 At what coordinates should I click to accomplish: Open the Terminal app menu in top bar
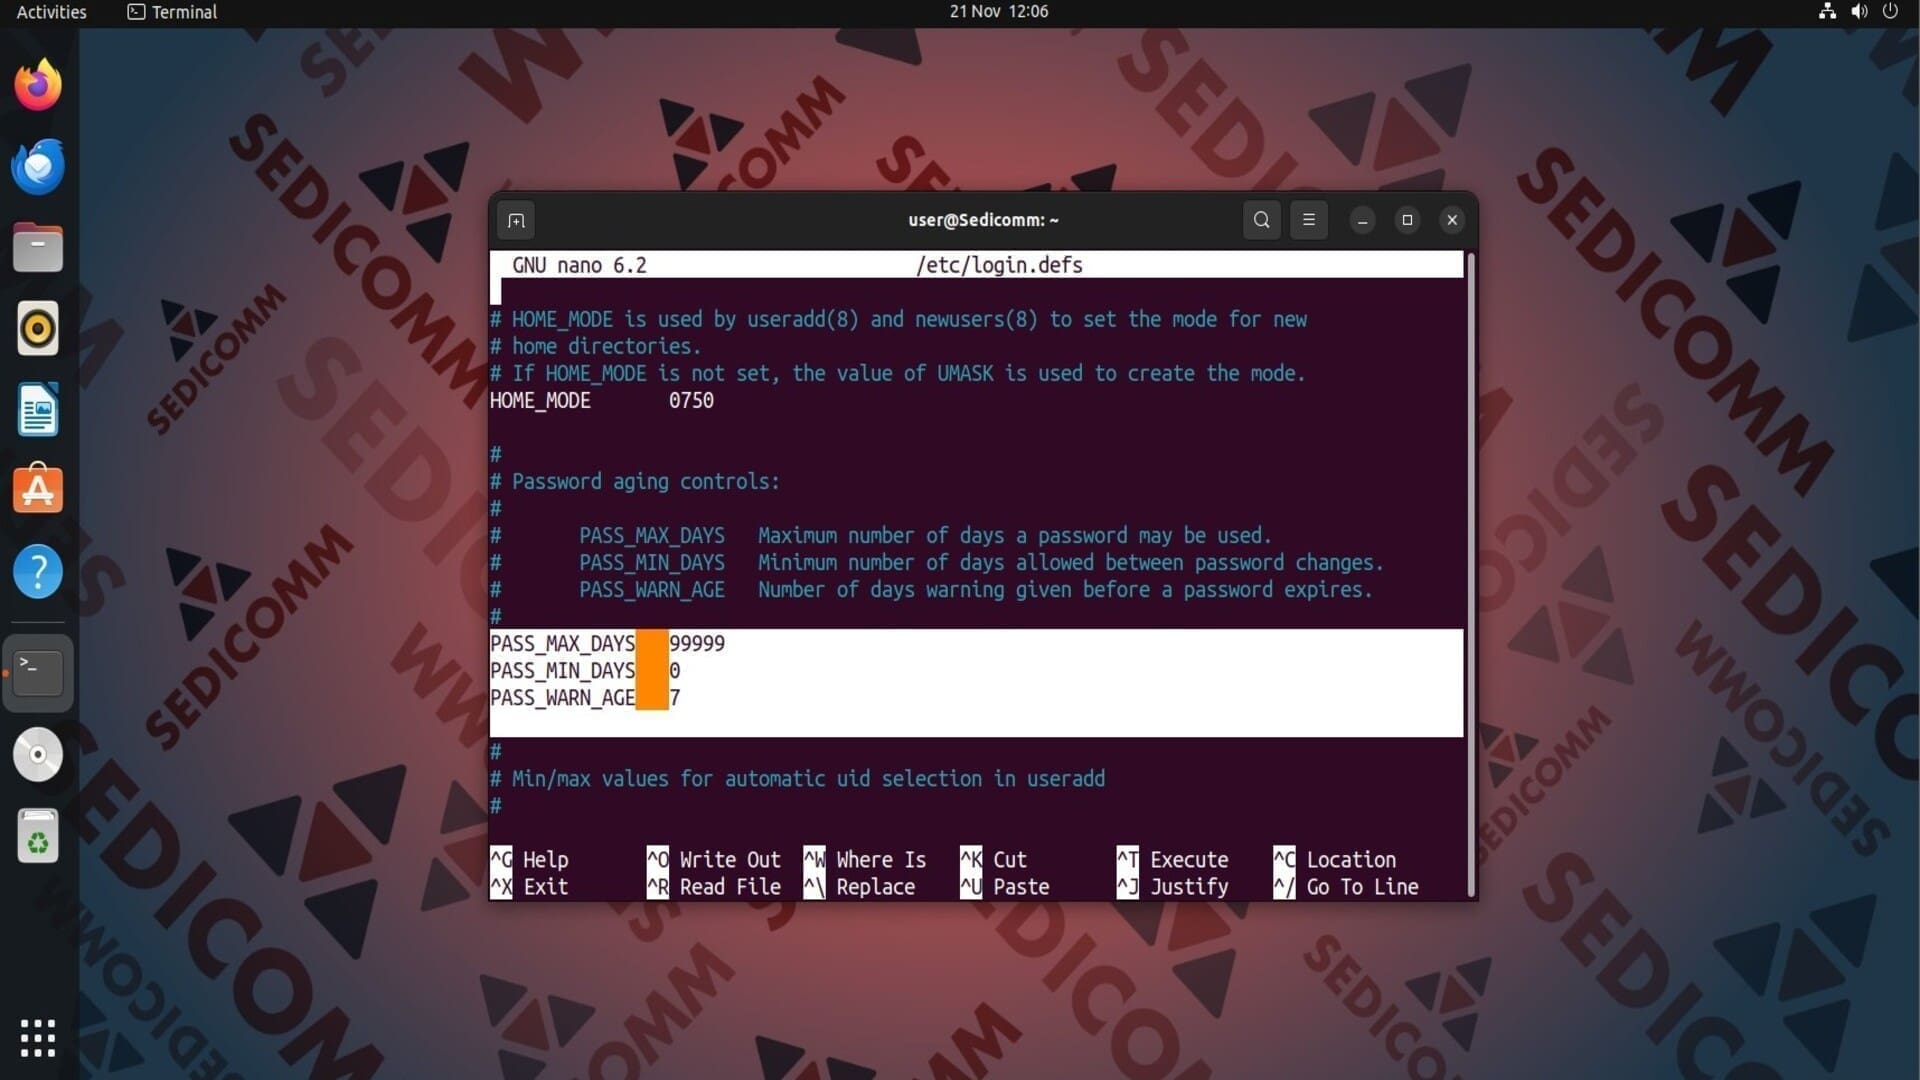(172, 12)
